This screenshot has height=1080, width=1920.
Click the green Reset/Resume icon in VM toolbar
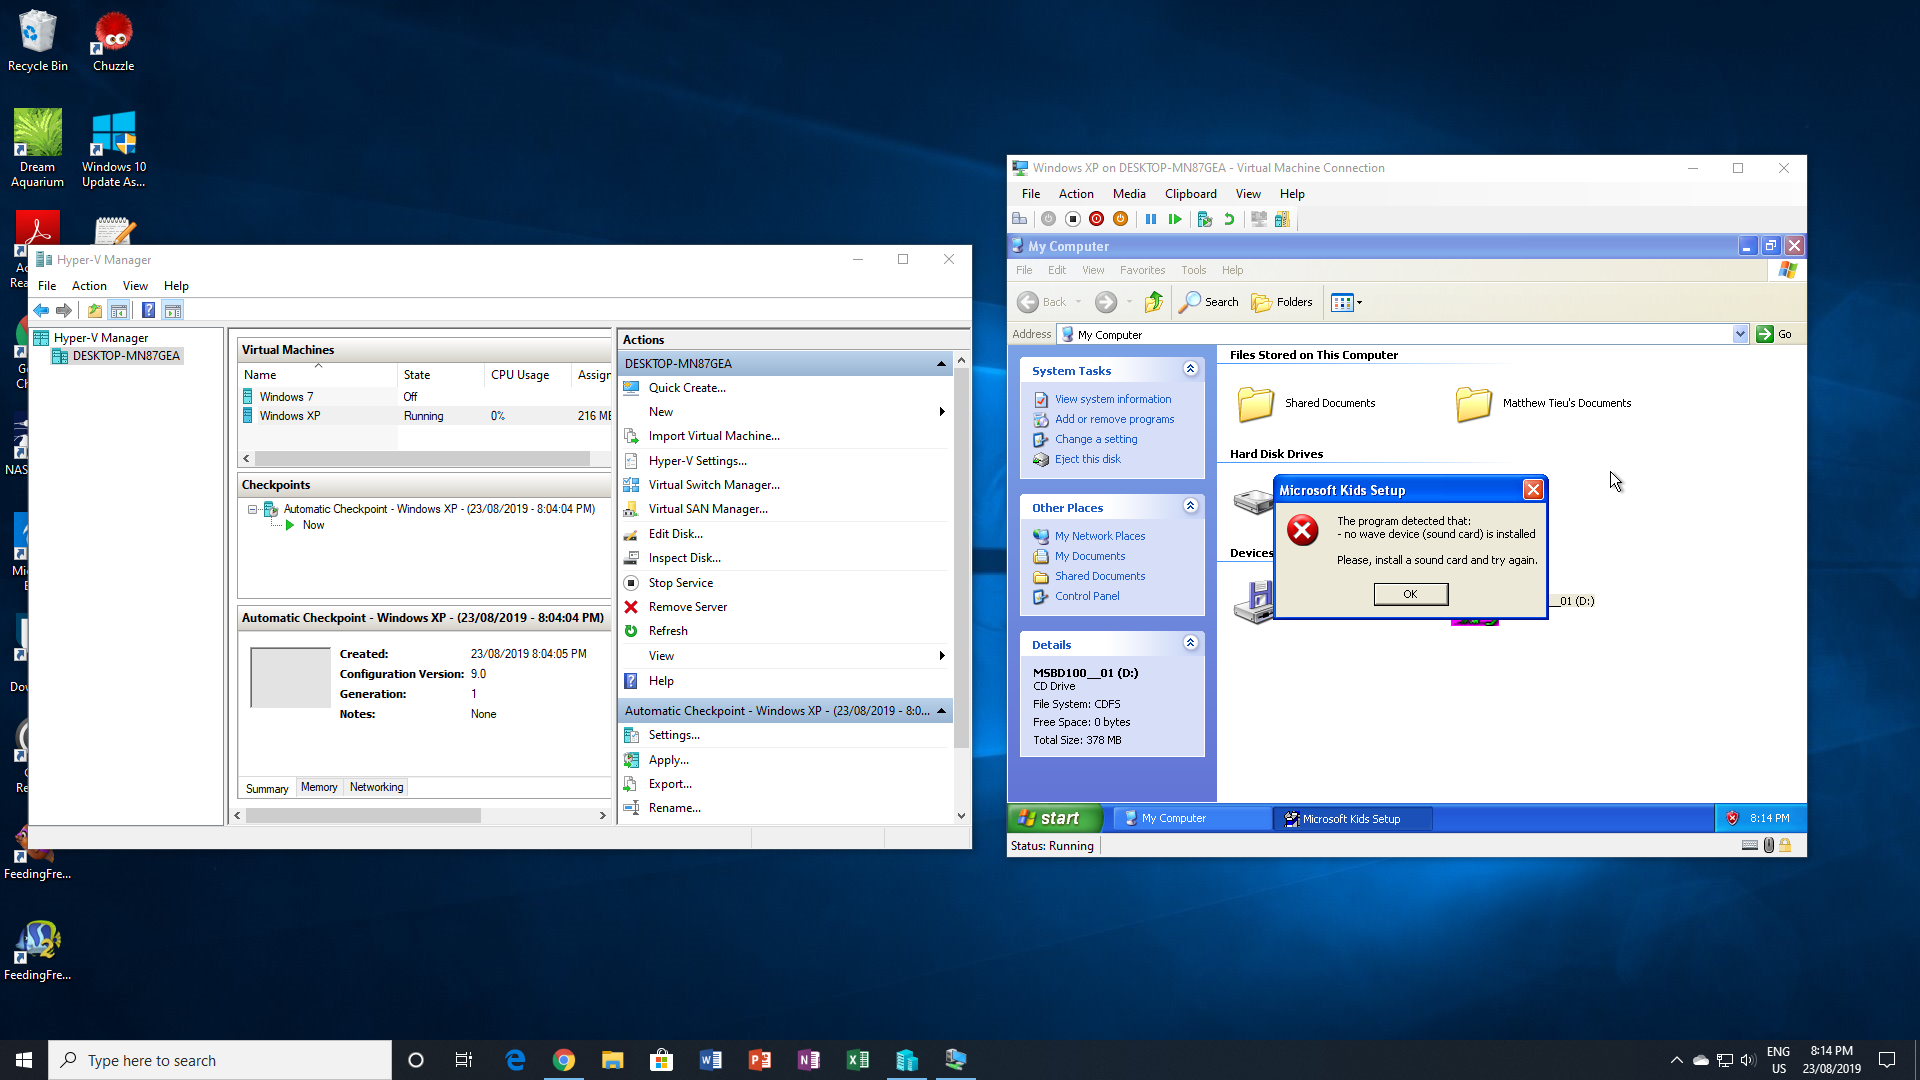point(1175,219)
